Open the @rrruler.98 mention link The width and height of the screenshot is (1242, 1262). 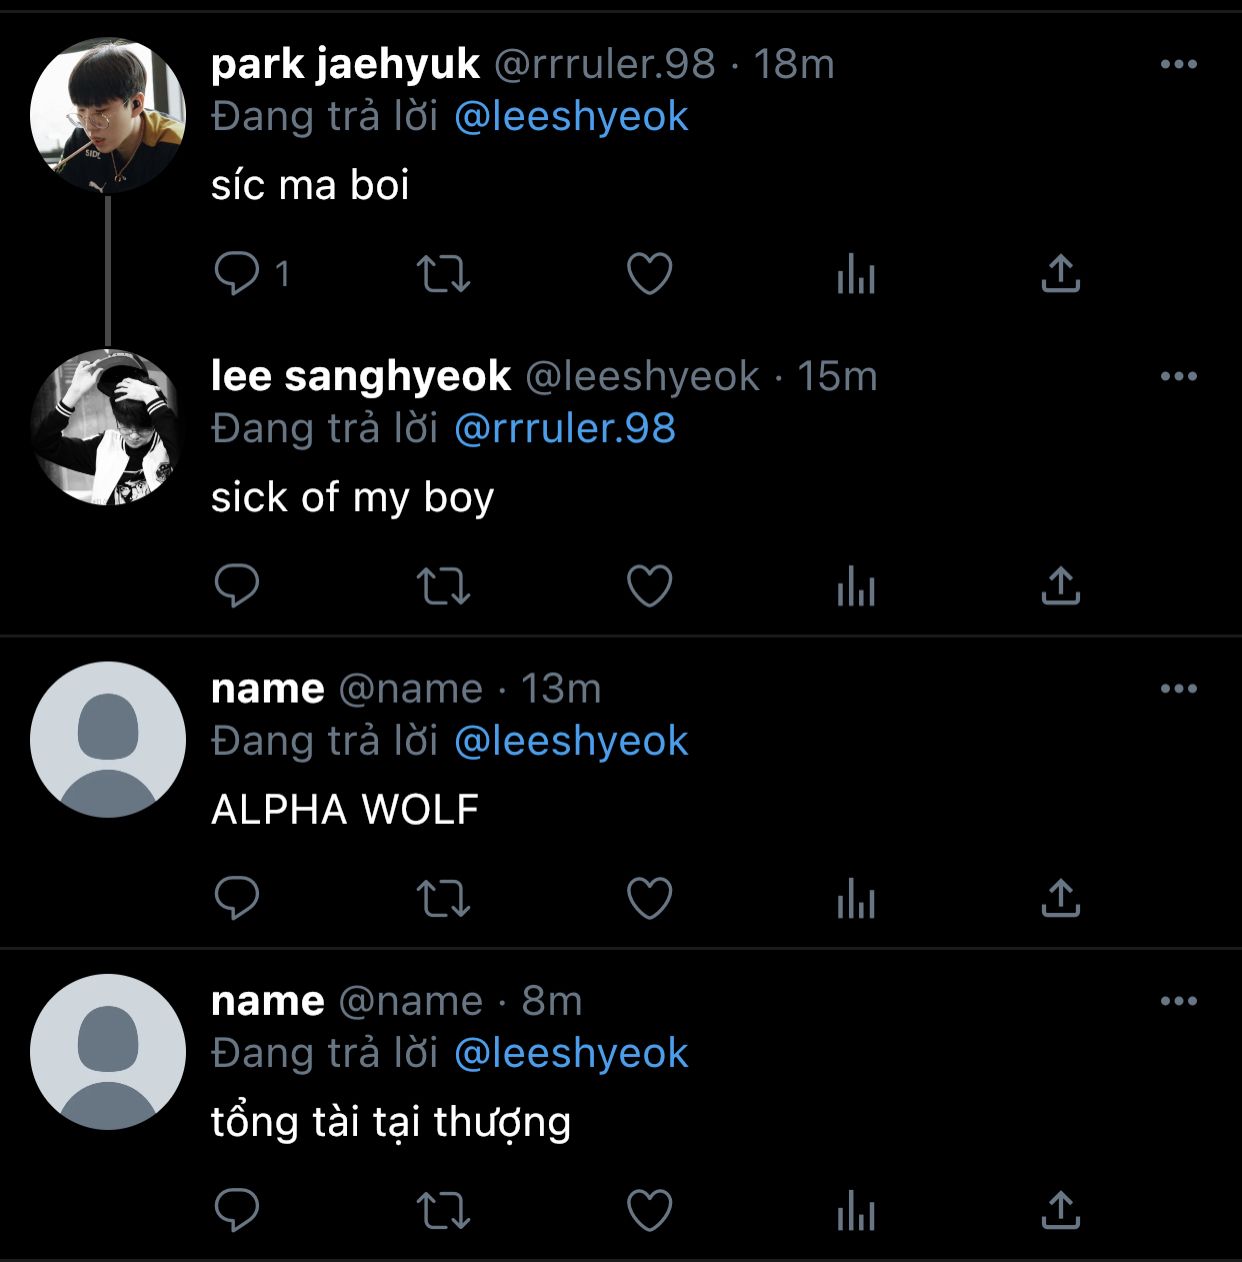(x=565, y=429)
